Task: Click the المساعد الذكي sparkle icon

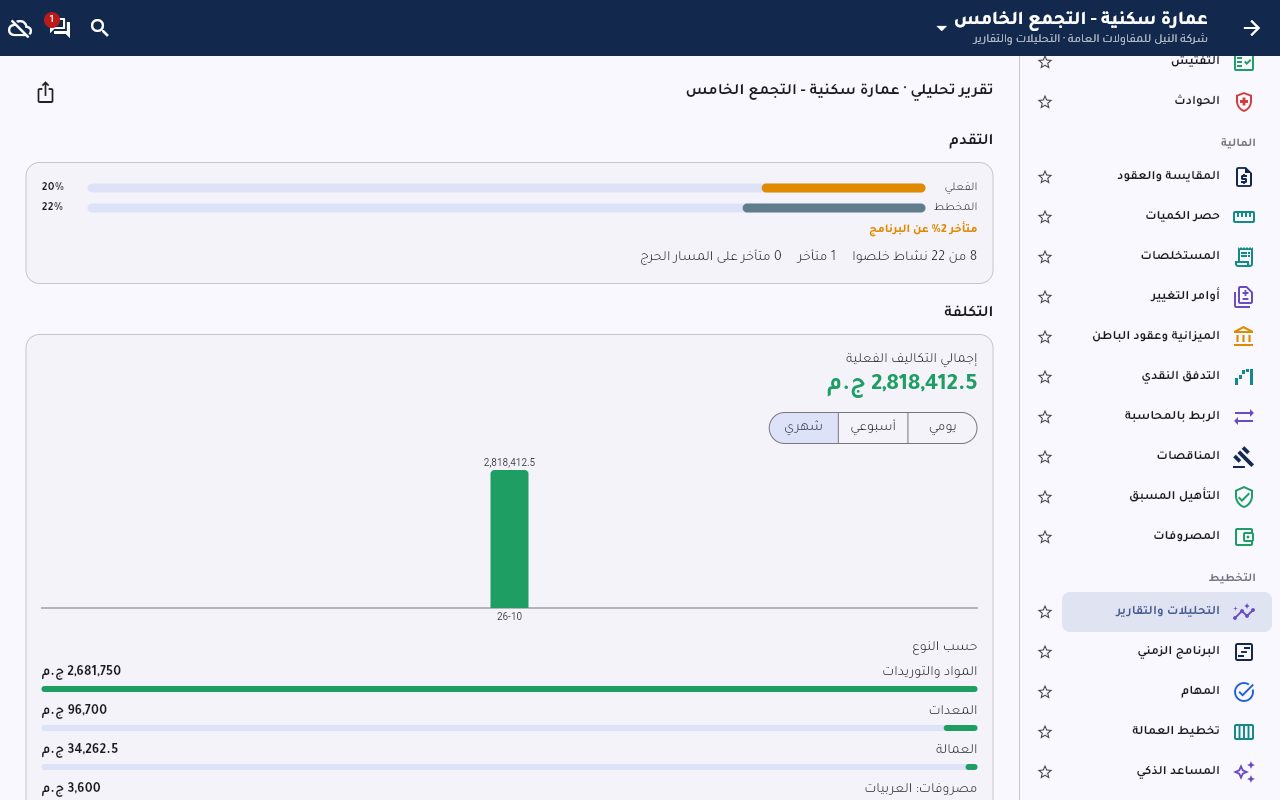Action: point(1243,772)
